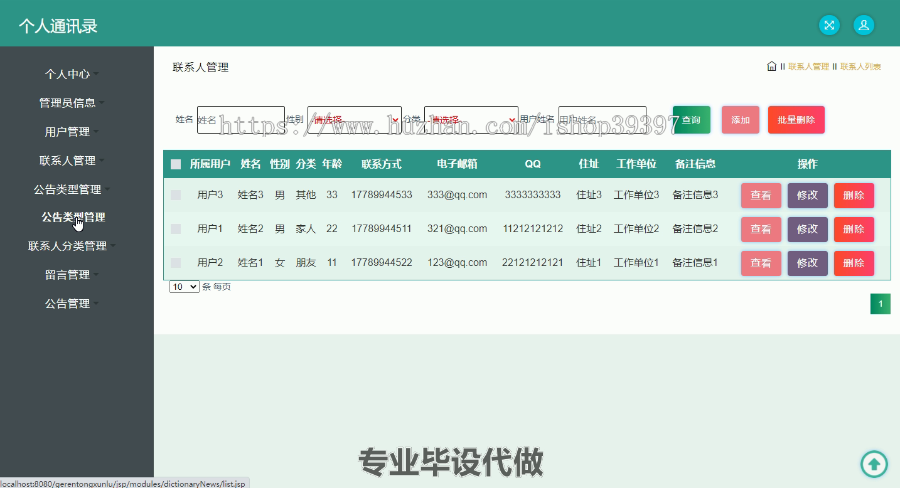Click email cell 333@qq.com
The width and height of the screenshot is (900, 488).
[x=457, y=195]
